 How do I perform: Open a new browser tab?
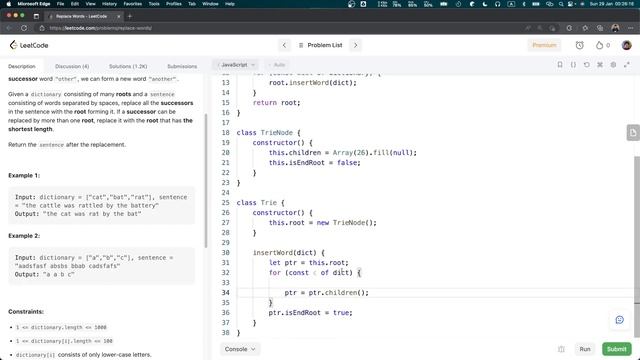coord(130,16)
